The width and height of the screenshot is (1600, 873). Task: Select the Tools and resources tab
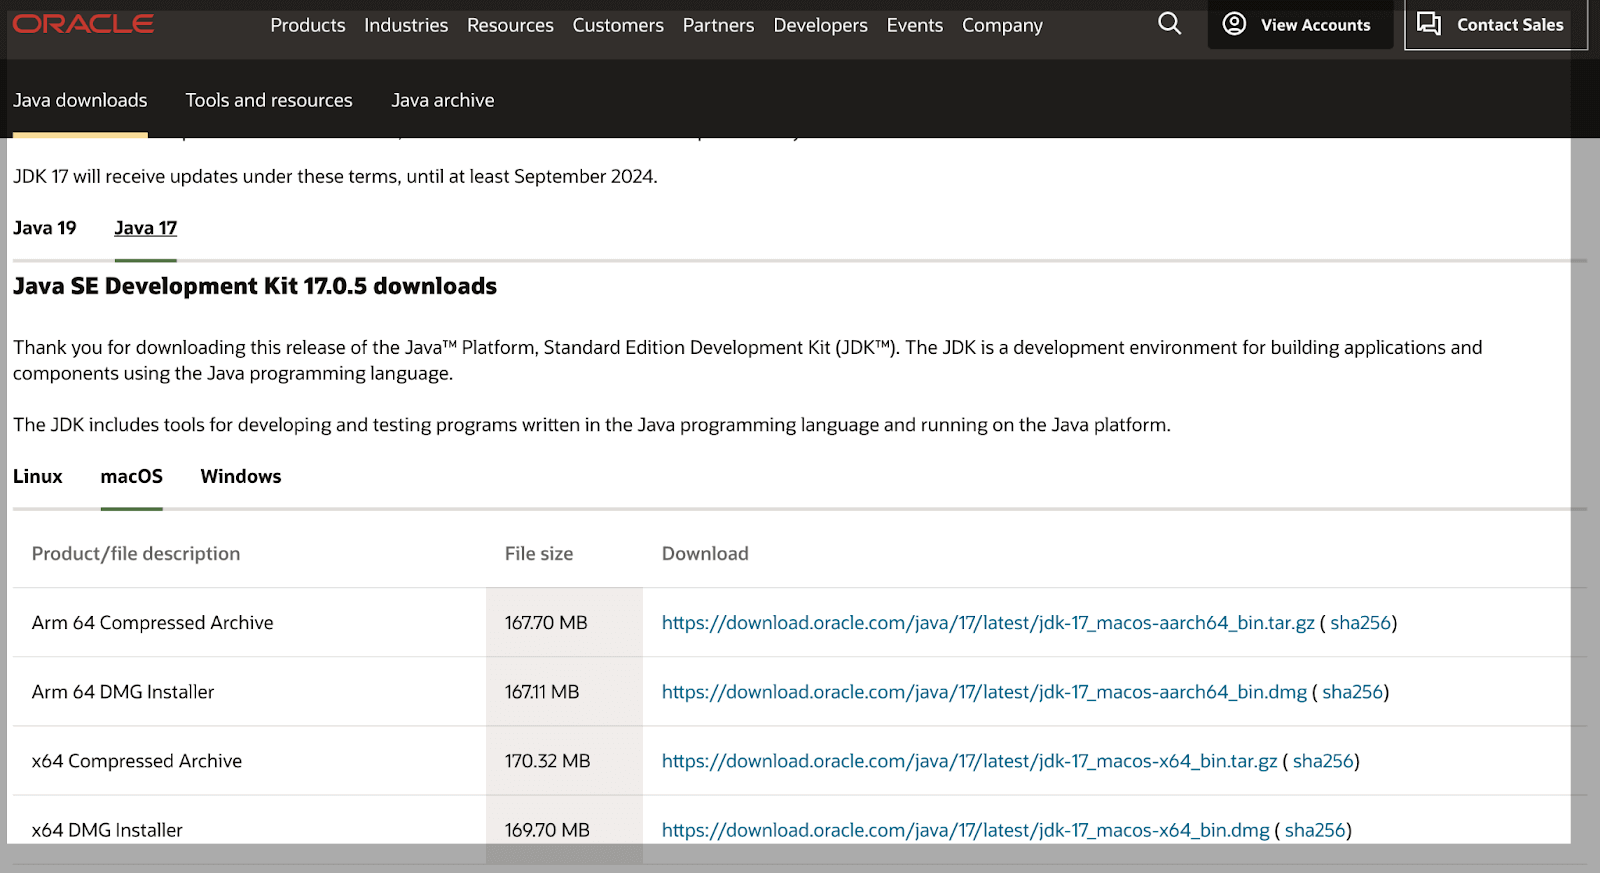coord(269,100)
